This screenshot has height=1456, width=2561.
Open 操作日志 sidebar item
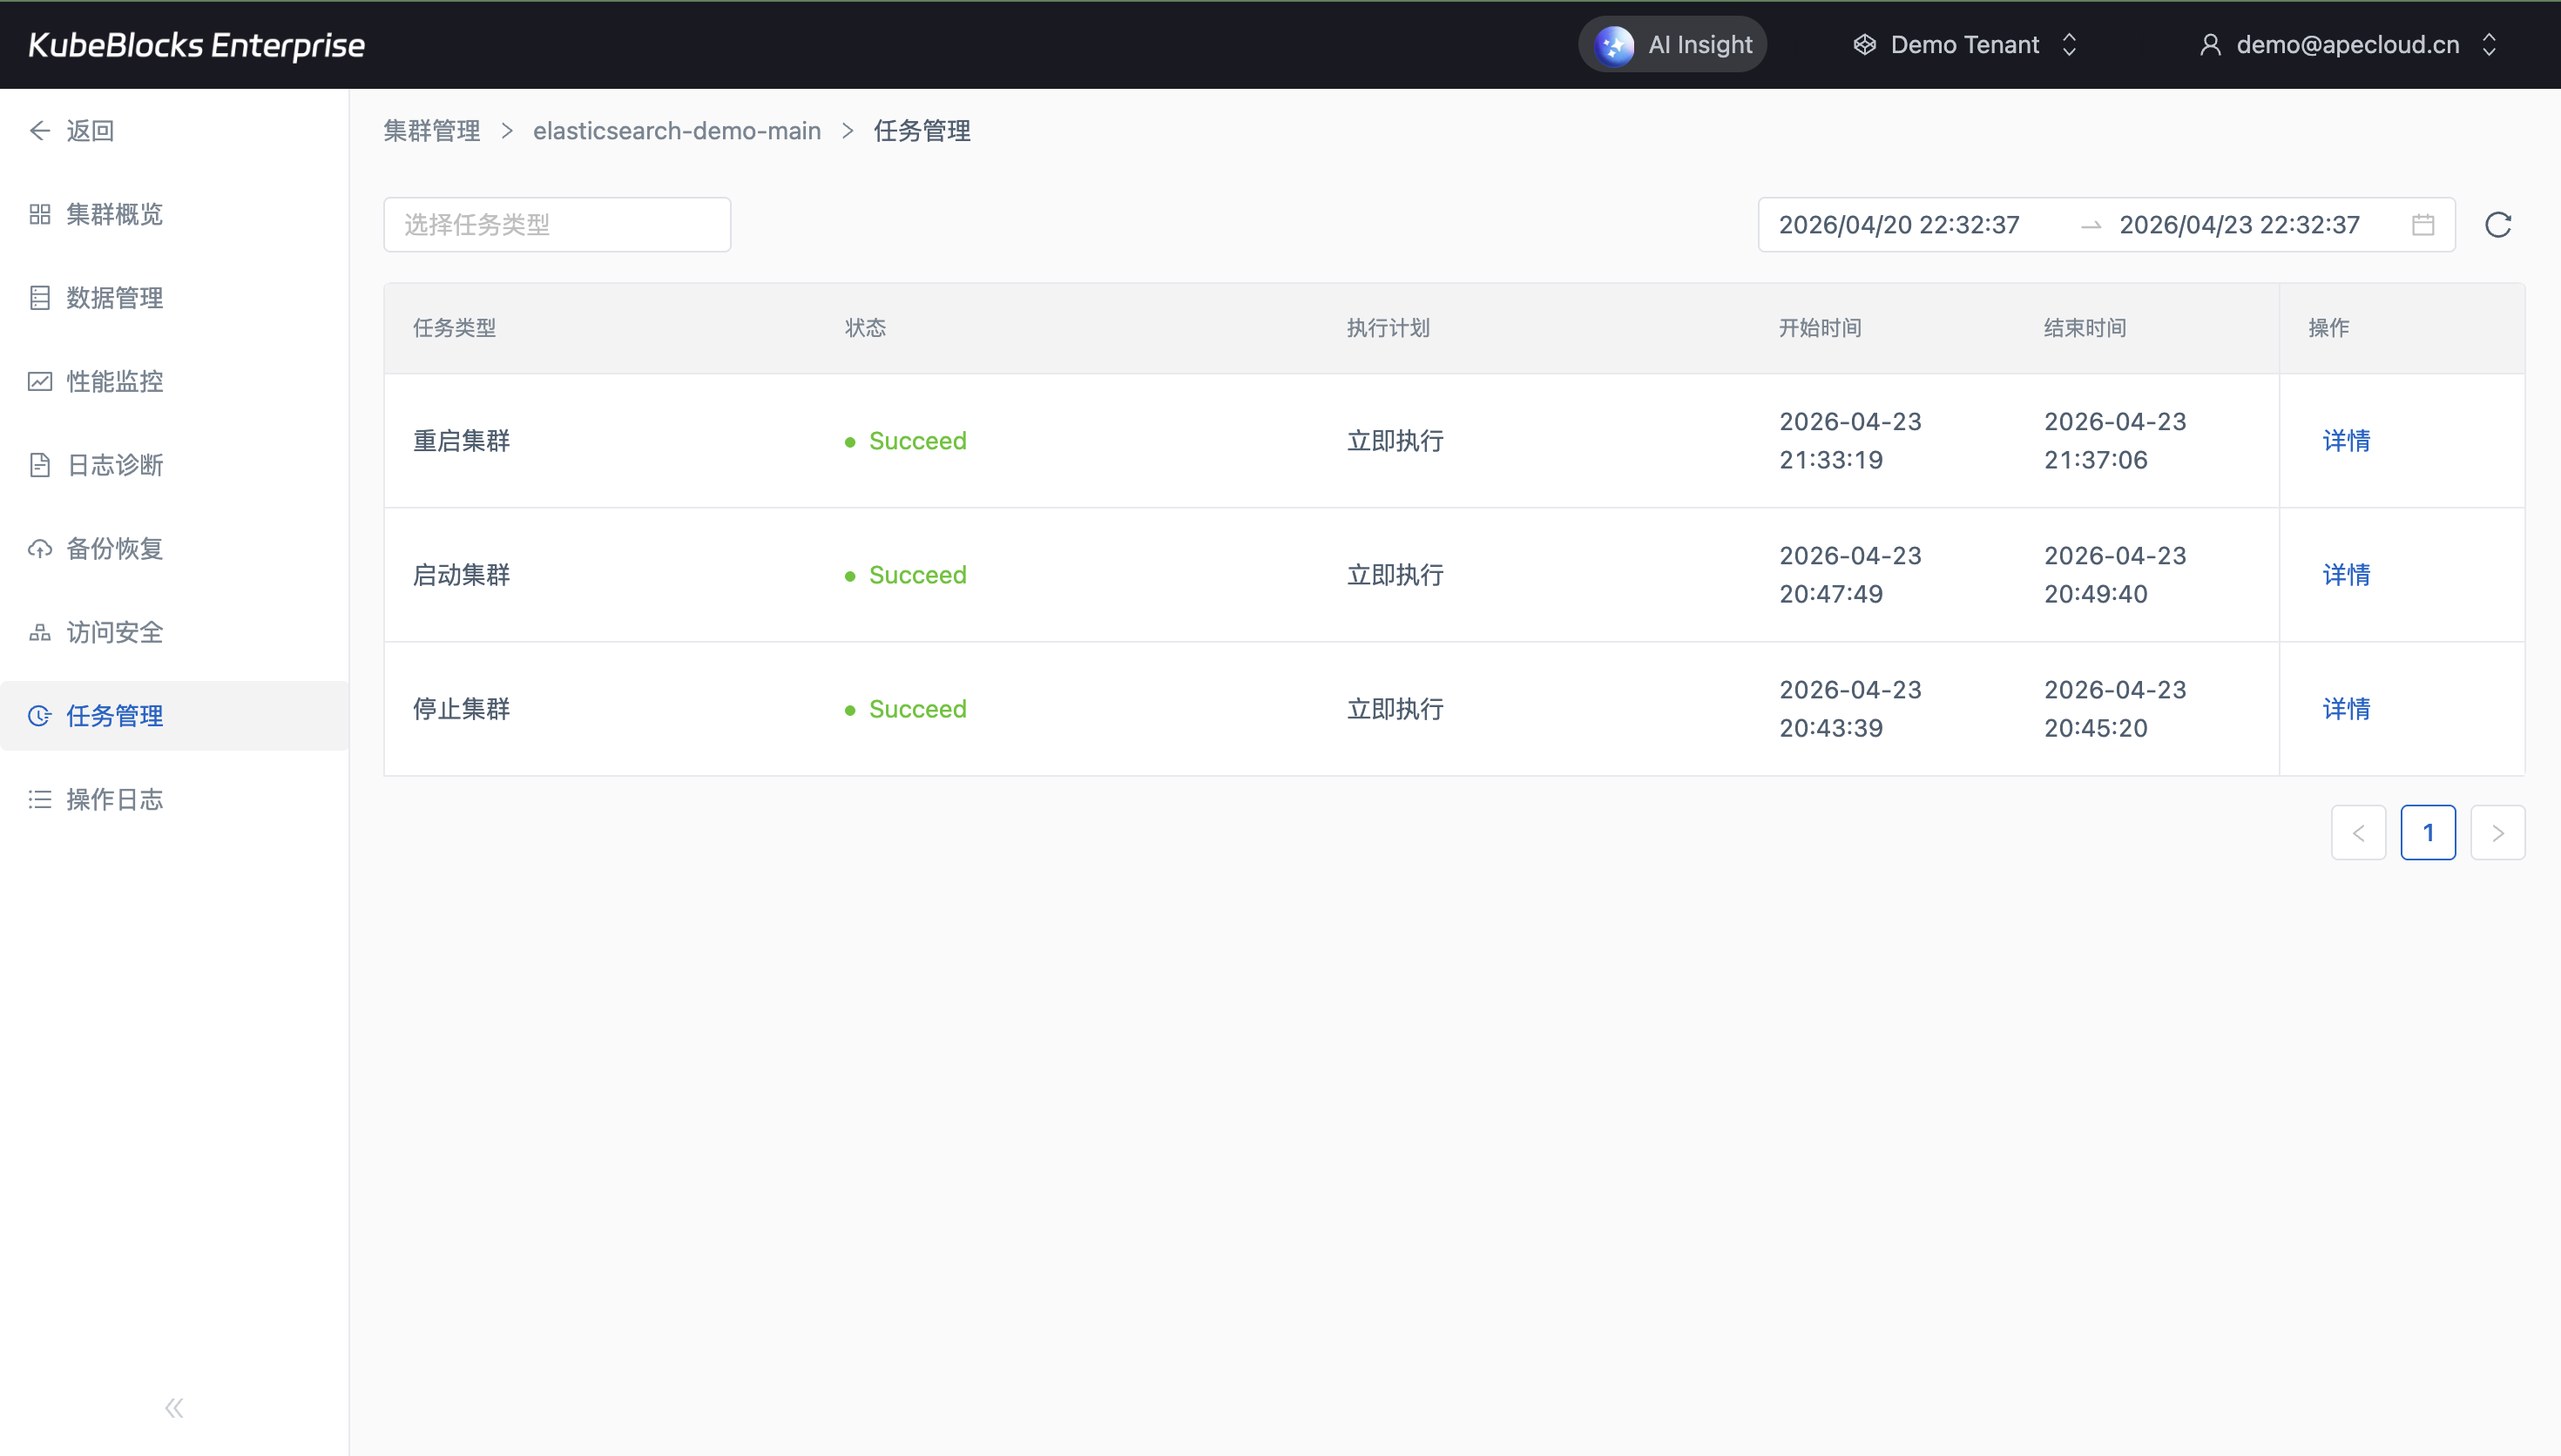114,800
